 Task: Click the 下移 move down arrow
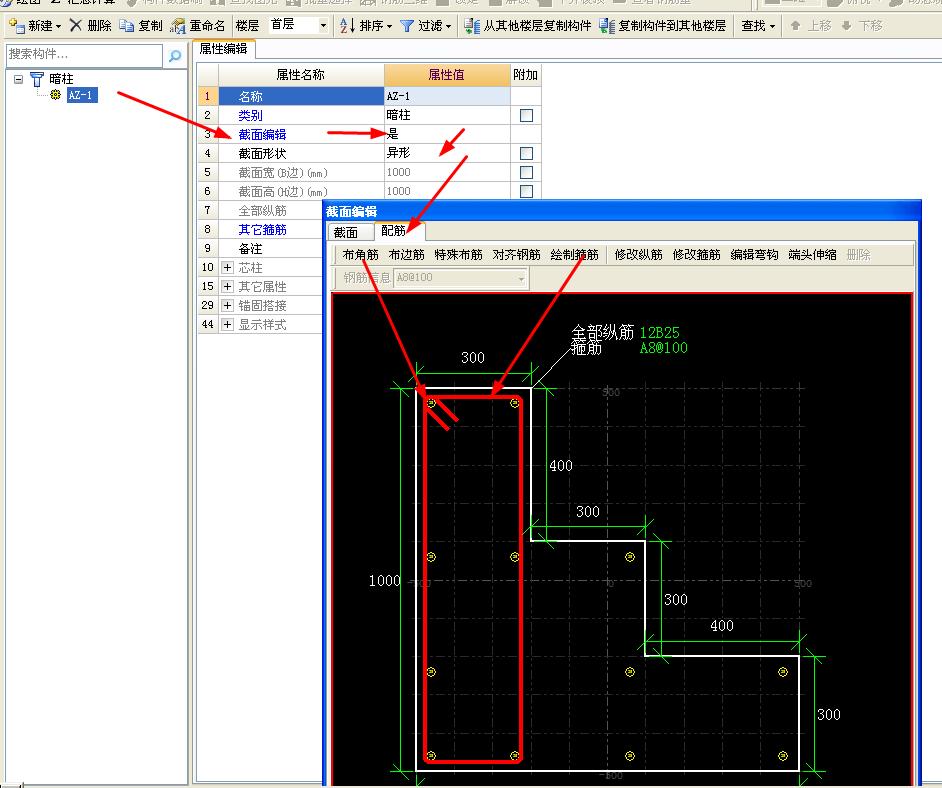click(x=846, y=26)
